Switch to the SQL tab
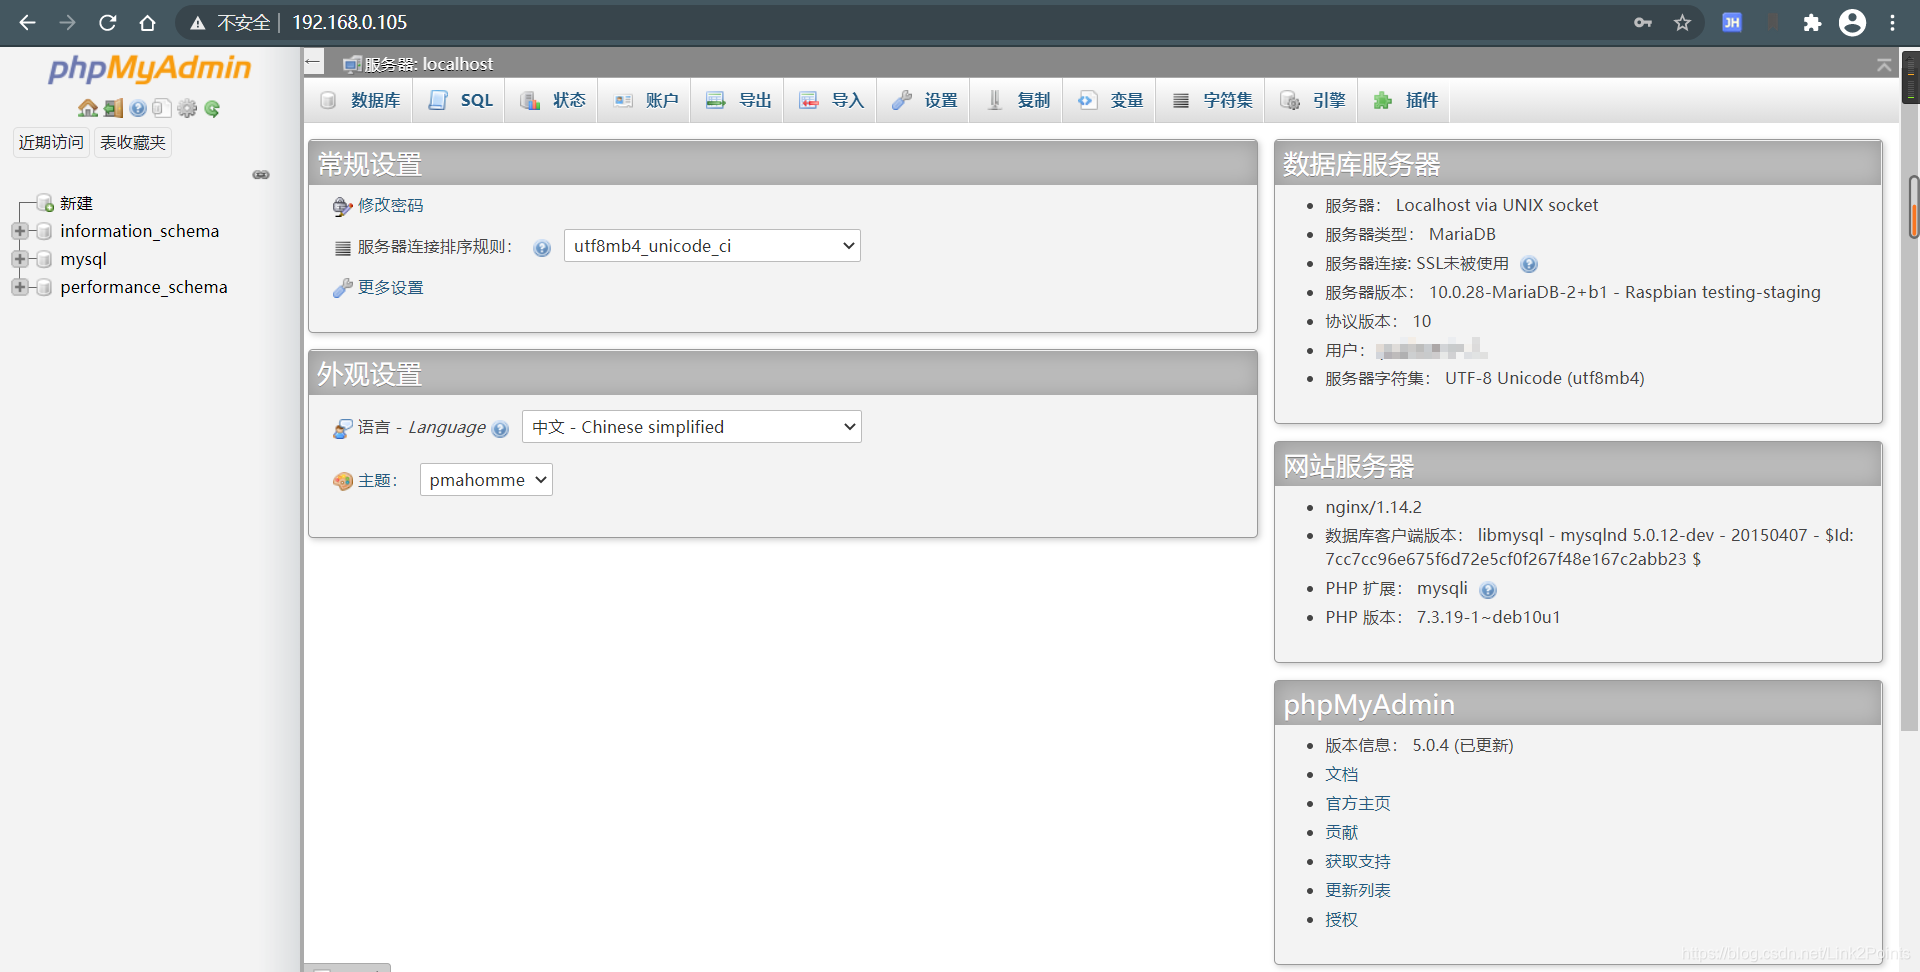Screen dimensions: 1920x972 (x=460, y=100)
